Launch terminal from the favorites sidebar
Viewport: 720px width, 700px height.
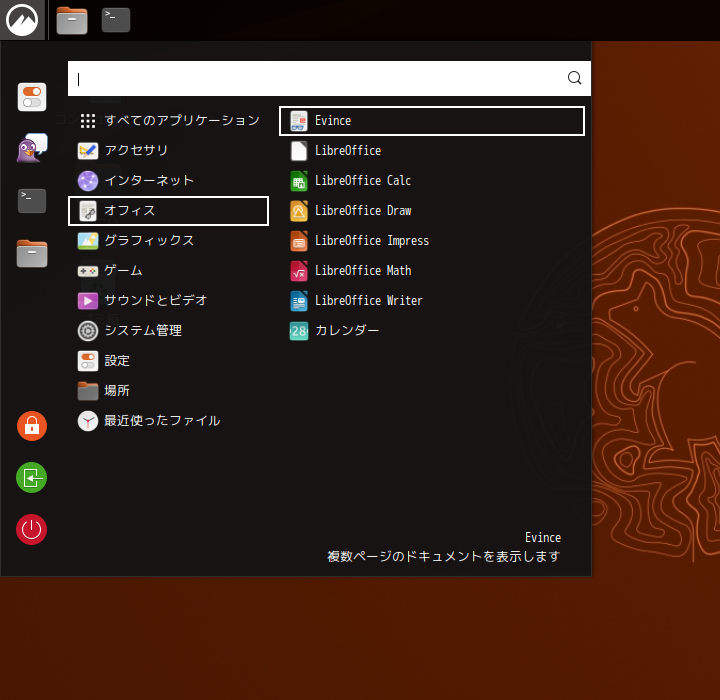(x=32, y=201)
